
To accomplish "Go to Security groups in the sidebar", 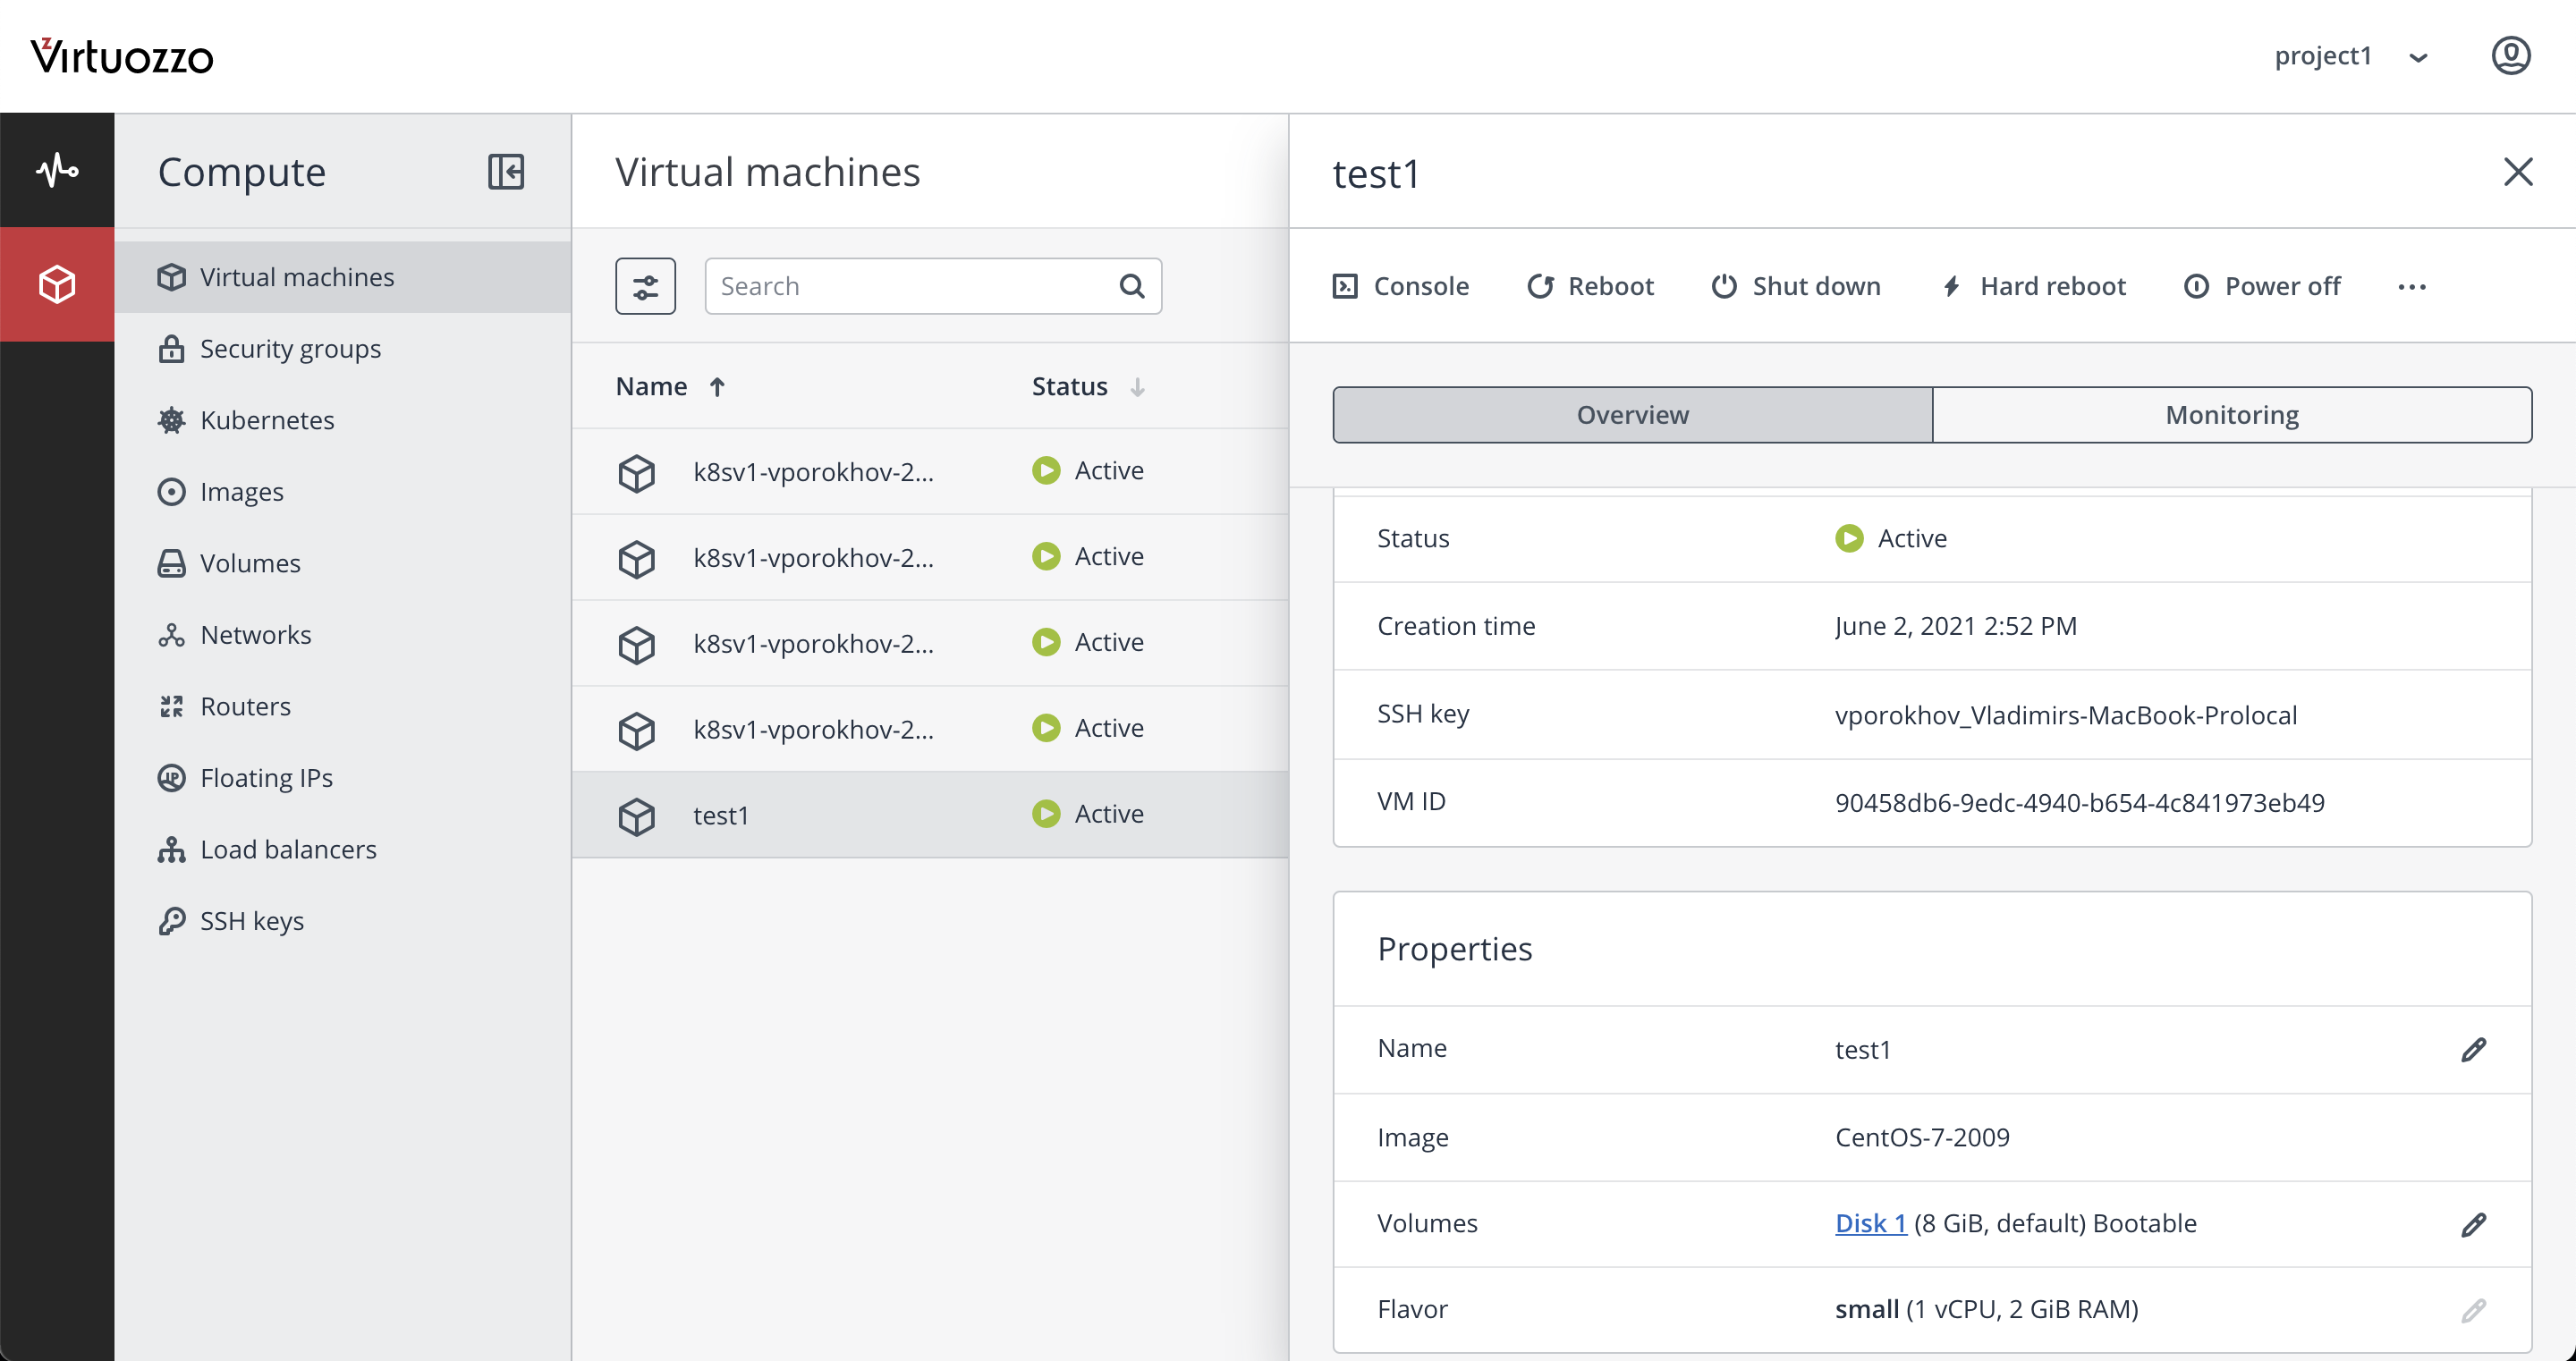I will click(x=290, y=349).
